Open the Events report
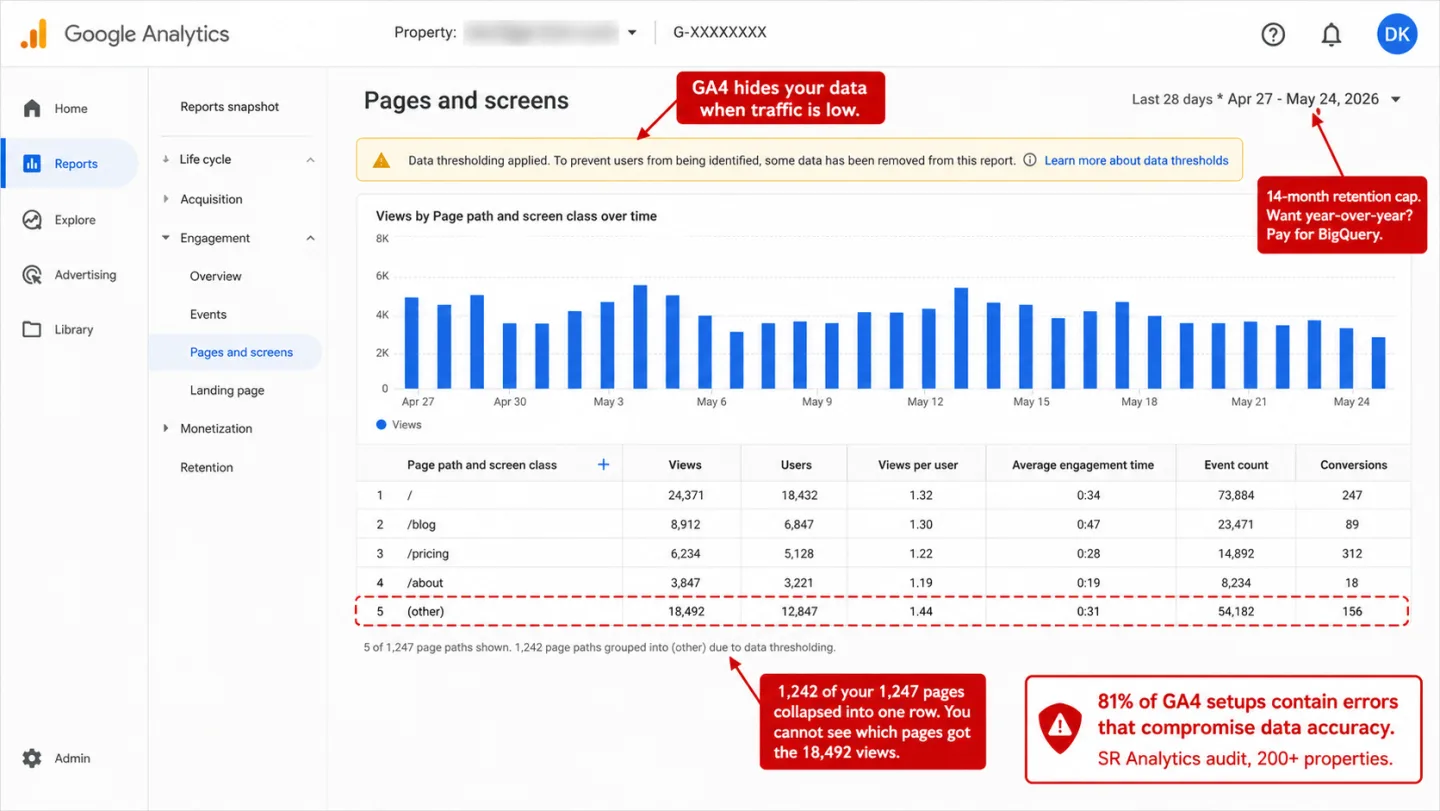This screenshot has width=1440, height=811. tap(208, 314)
